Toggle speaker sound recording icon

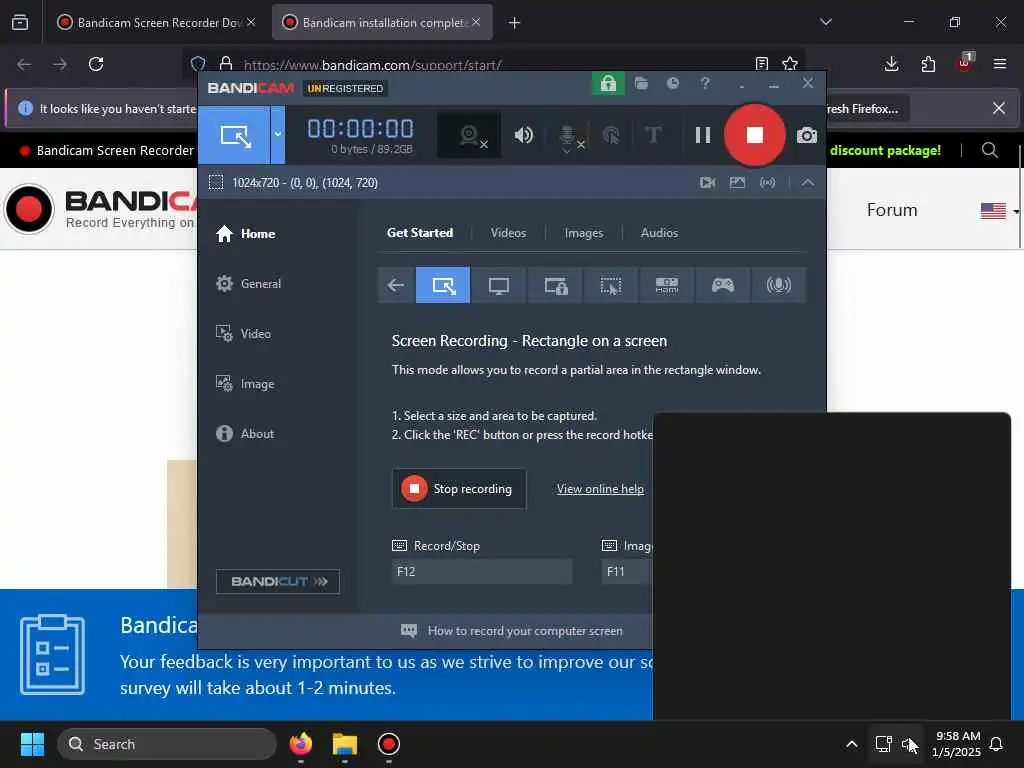tap(523, 135)
